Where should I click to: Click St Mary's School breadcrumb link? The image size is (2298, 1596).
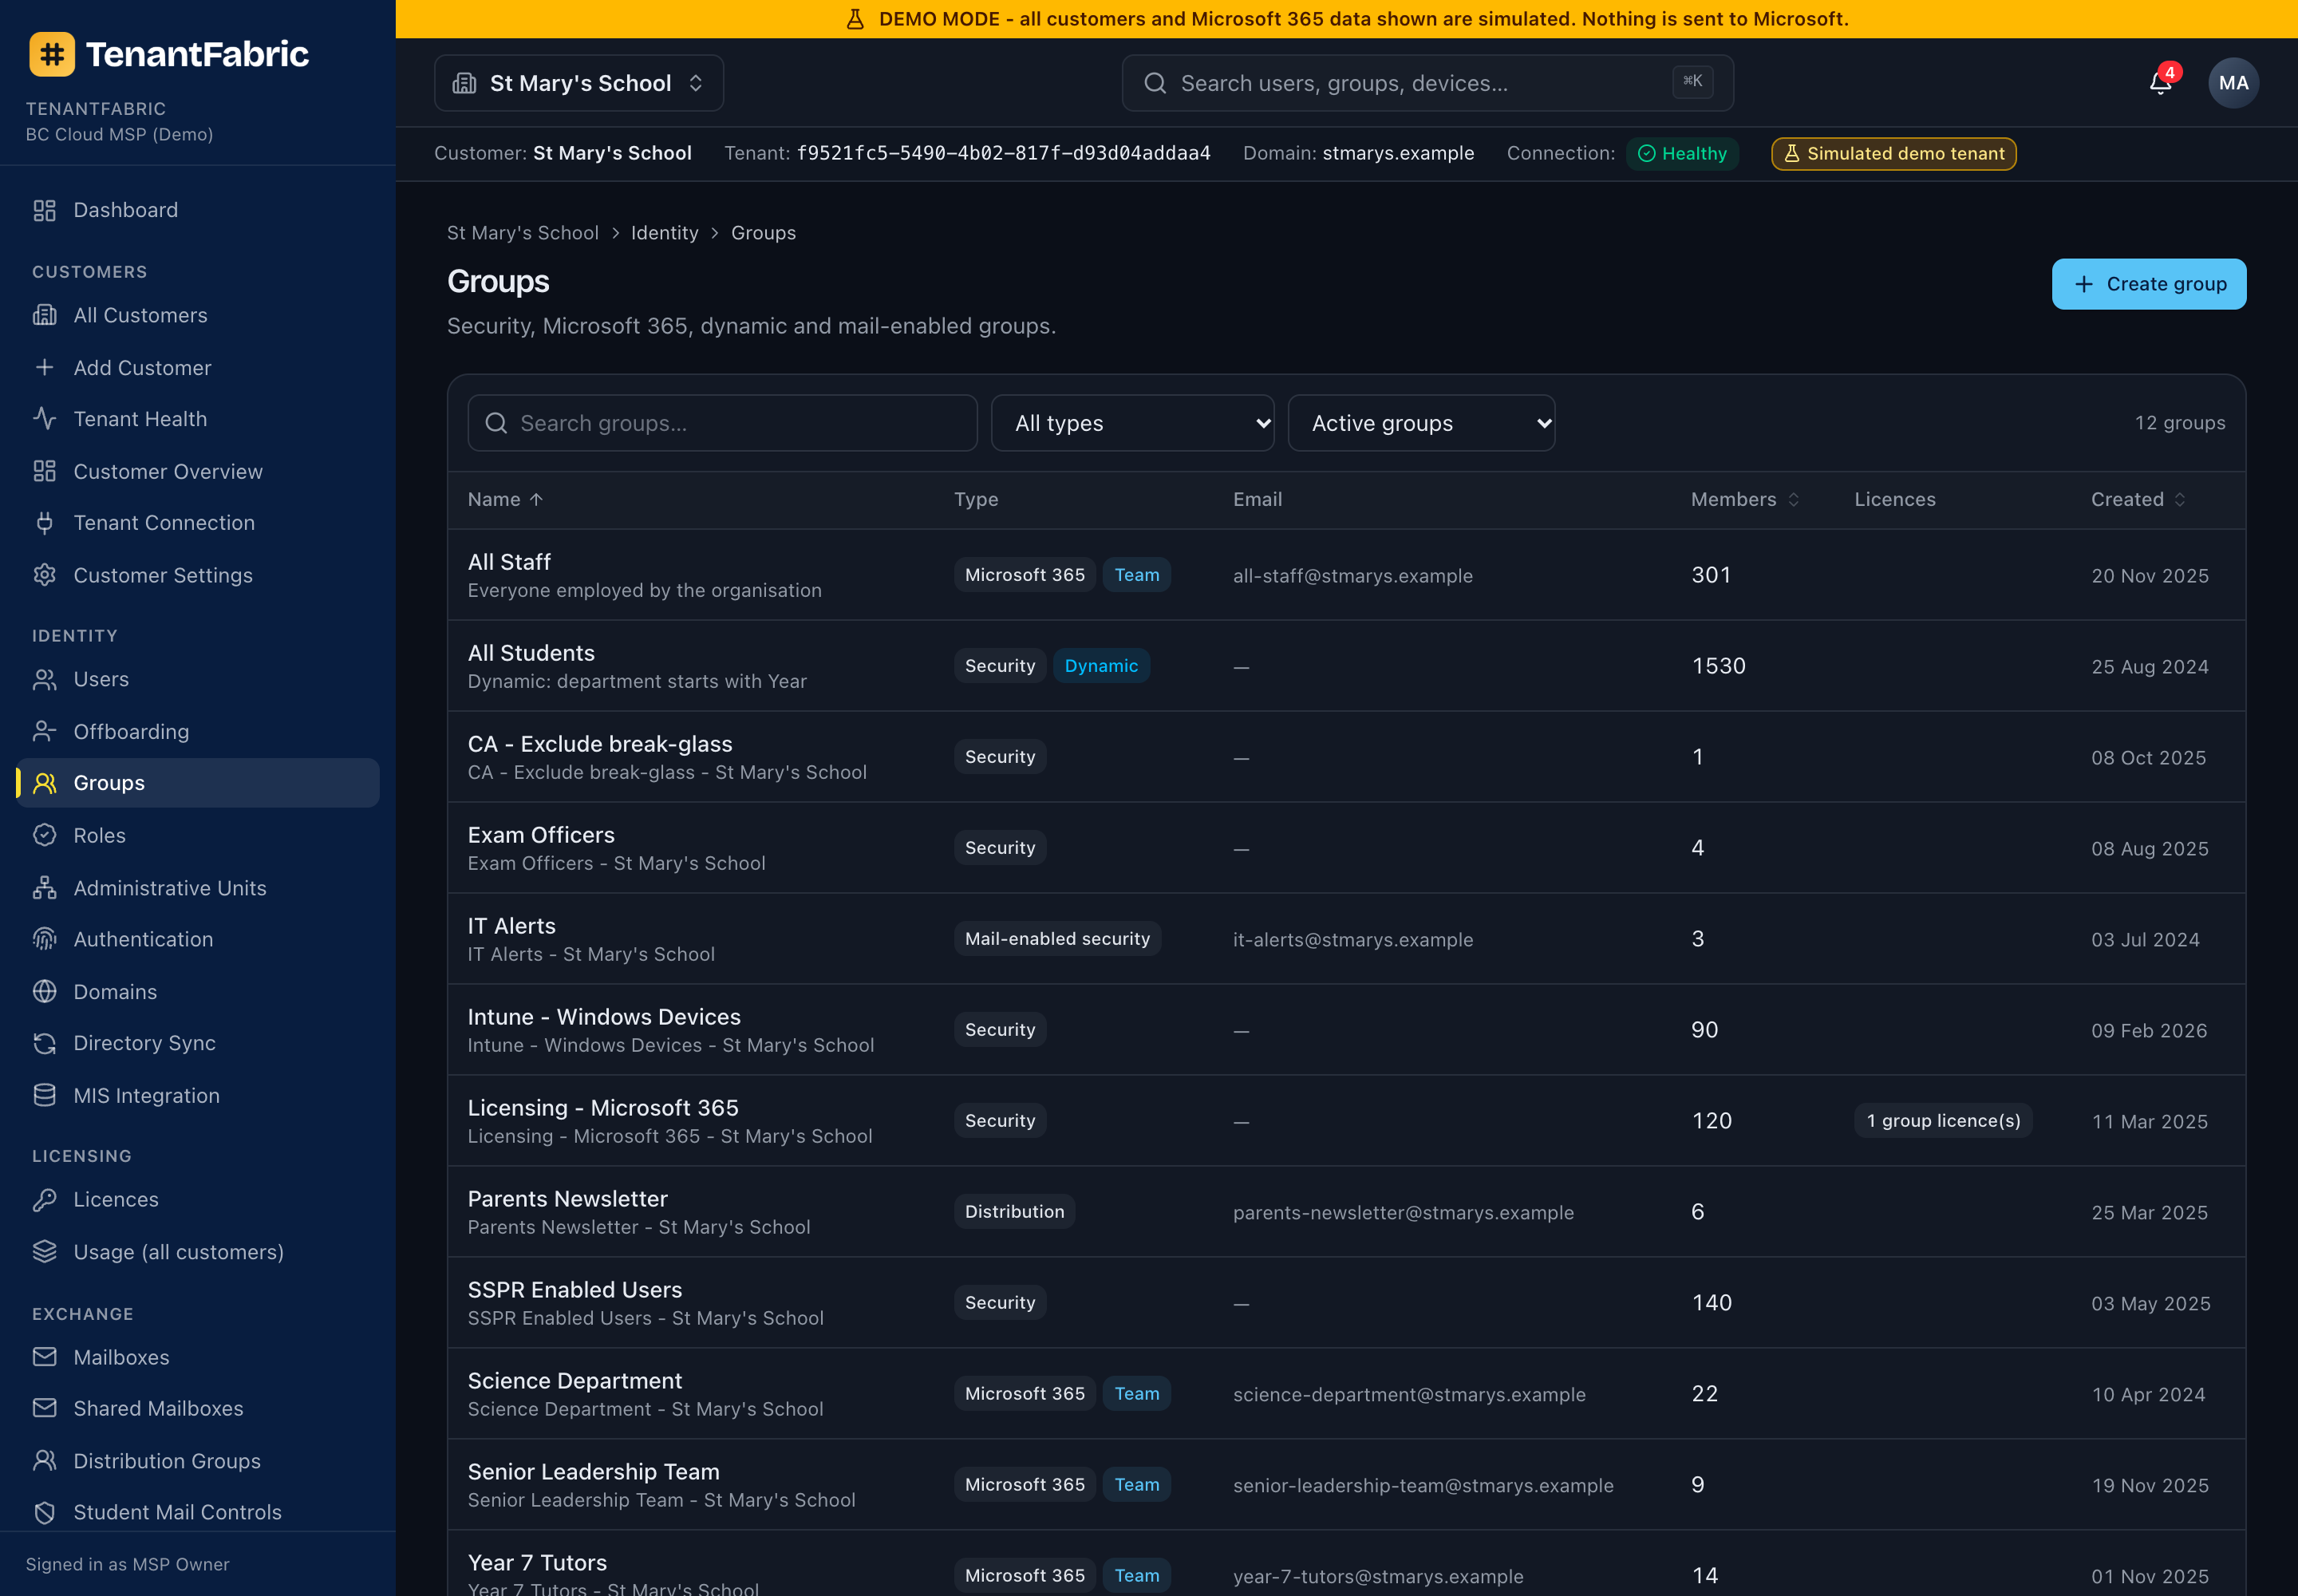click(522, 233)
